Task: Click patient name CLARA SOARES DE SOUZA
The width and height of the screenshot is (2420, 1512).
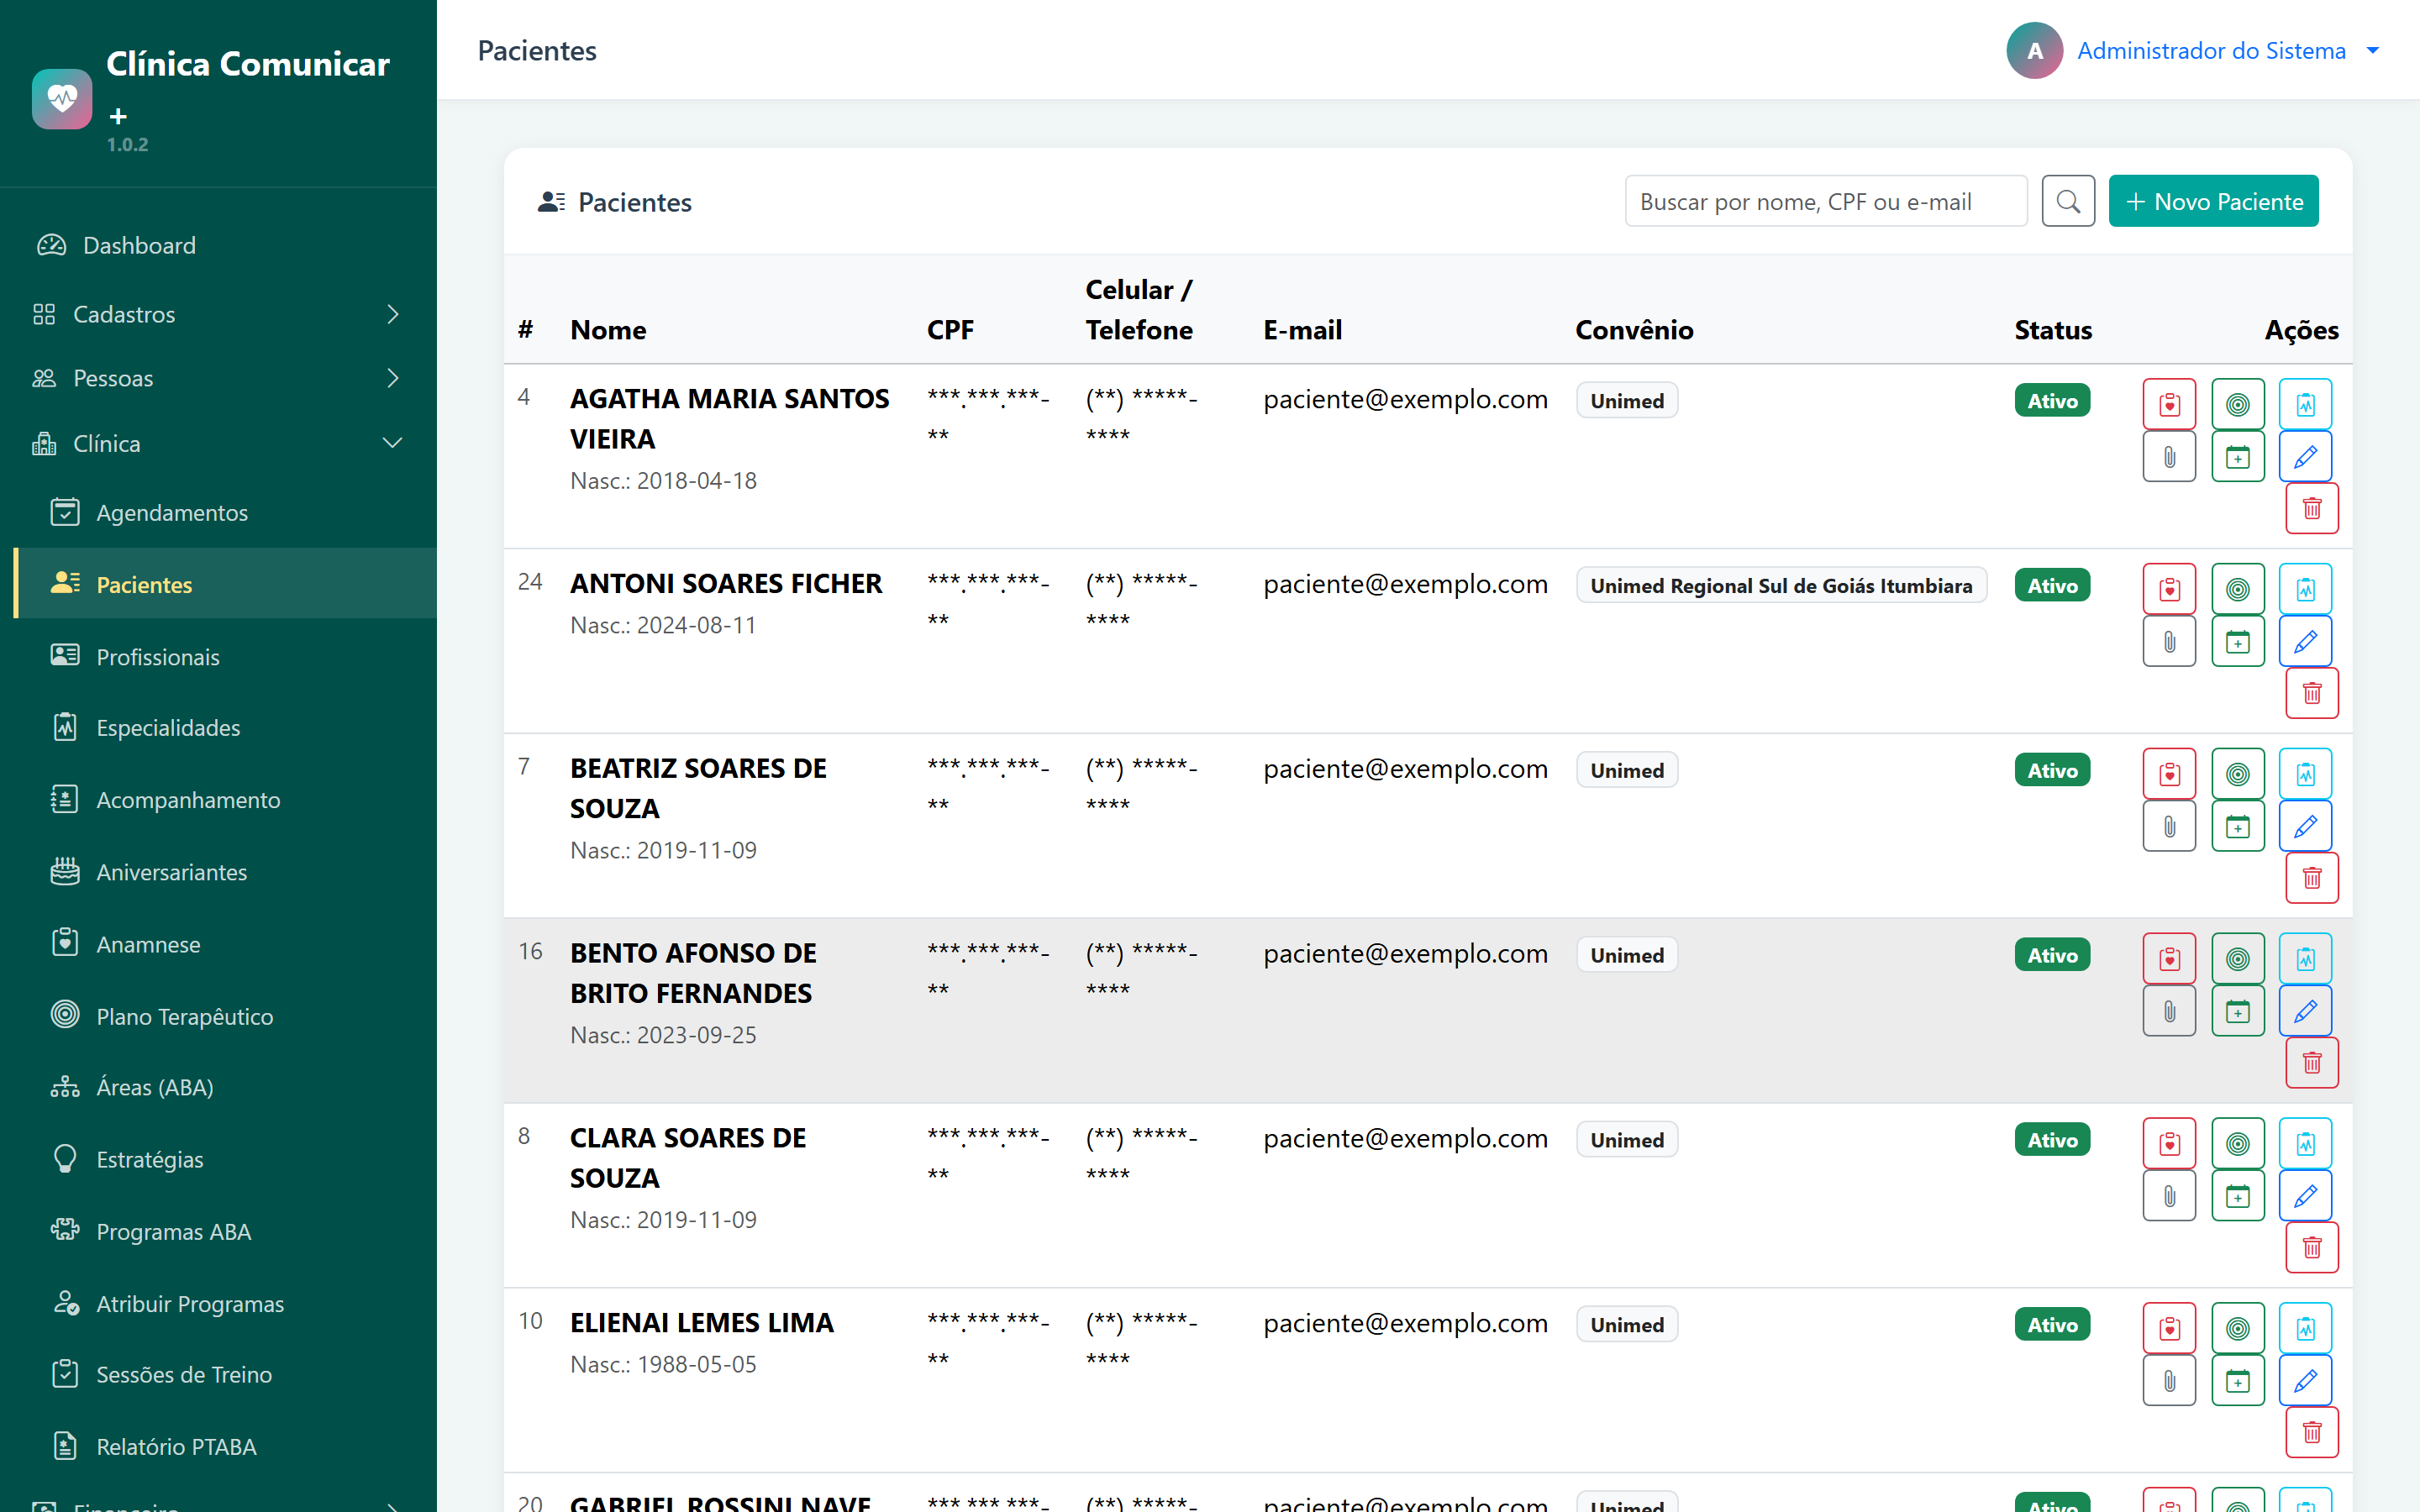Action: tap(688, 1158)
